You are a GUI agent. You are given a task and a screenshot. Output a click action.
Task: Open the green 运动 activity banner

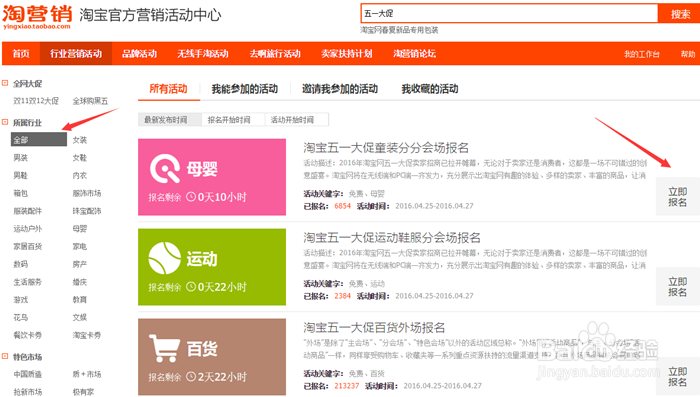[212, 267]
